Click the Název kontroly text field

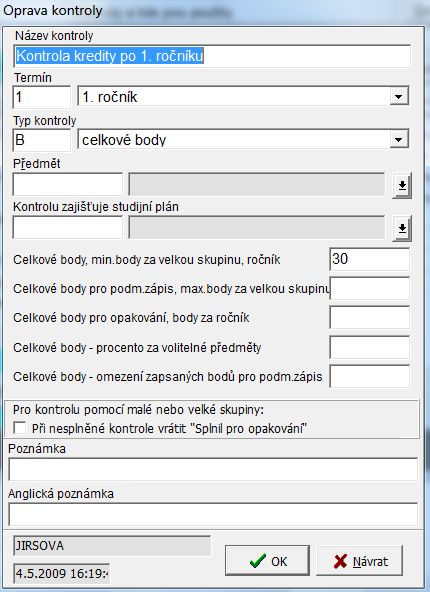point(212,56)
